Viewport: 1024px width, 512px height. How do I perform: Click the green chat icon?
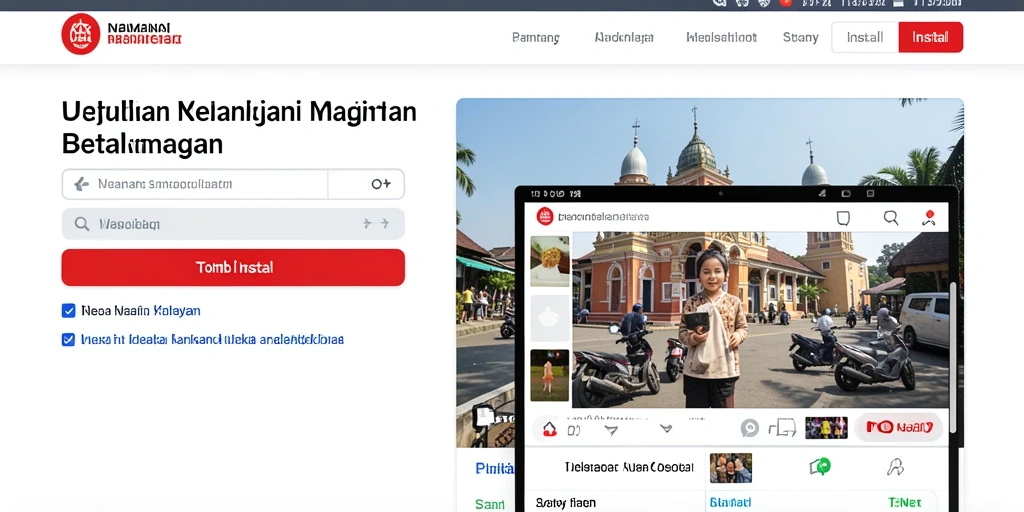(x=820, y=466)
